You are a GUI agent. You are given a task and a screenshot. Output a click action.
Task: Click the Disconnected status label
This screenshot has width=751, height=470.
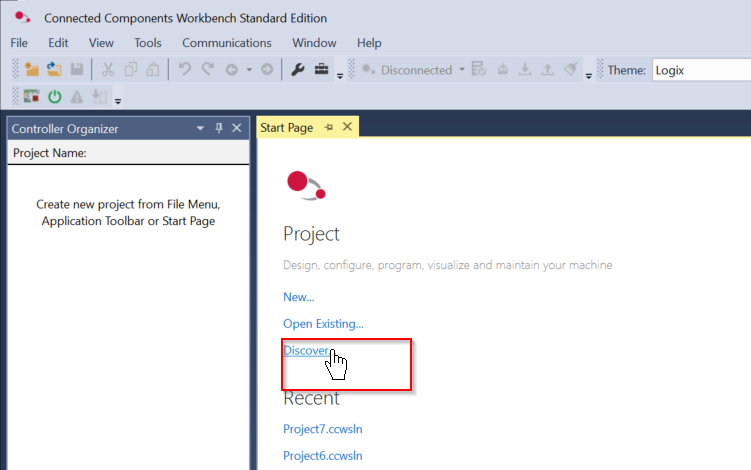pyautogui.click(x=416, y=70)
